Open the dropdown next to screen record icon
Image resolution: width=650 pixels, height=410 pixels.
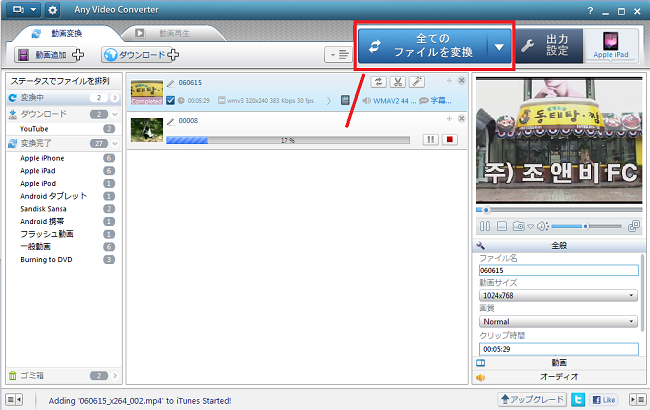pos(34,10)
